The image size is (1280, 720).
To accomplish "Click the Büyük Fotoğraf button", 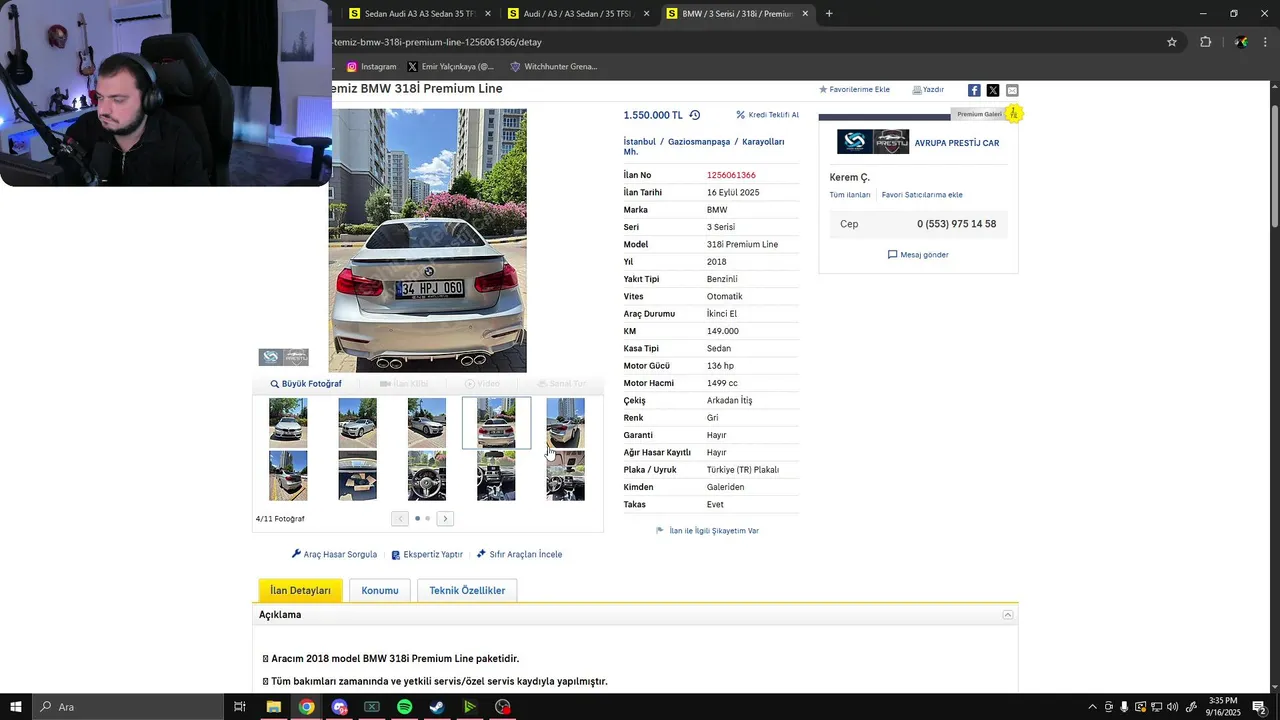I will [306, 384].
